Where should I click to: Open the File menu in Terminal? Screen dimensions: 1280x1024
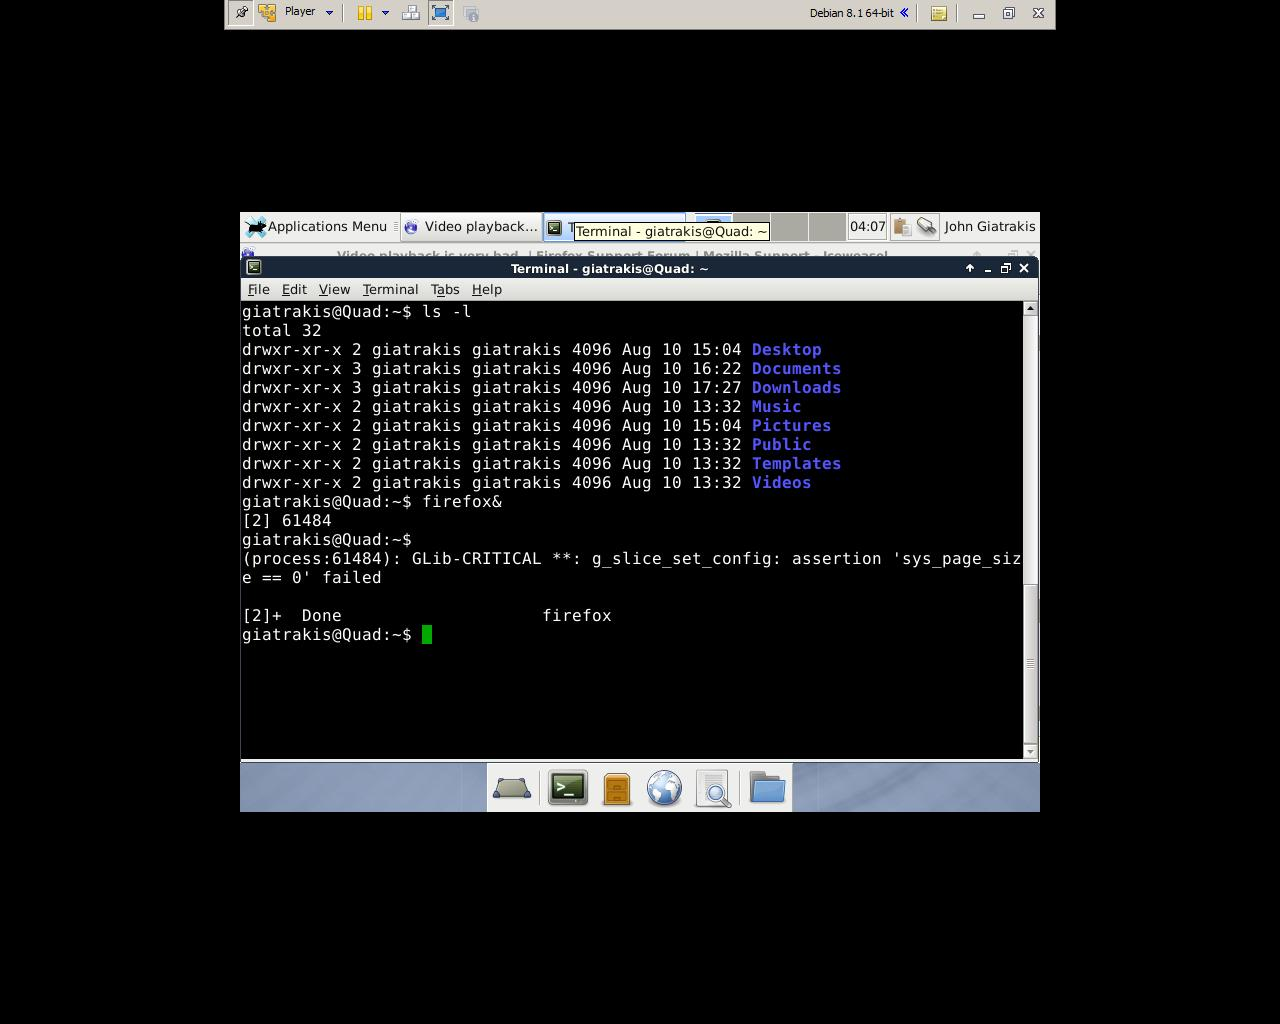point(258,289)
